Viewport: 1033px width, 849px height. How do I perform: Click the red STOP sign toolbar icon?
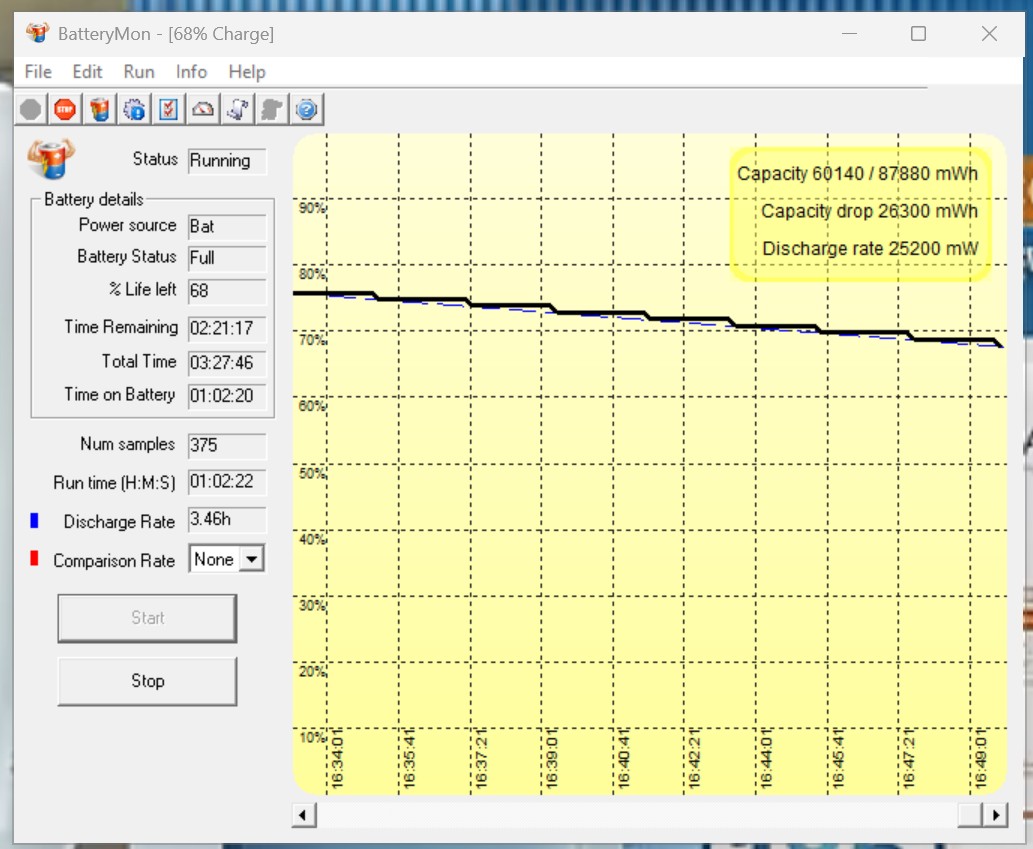65,109
